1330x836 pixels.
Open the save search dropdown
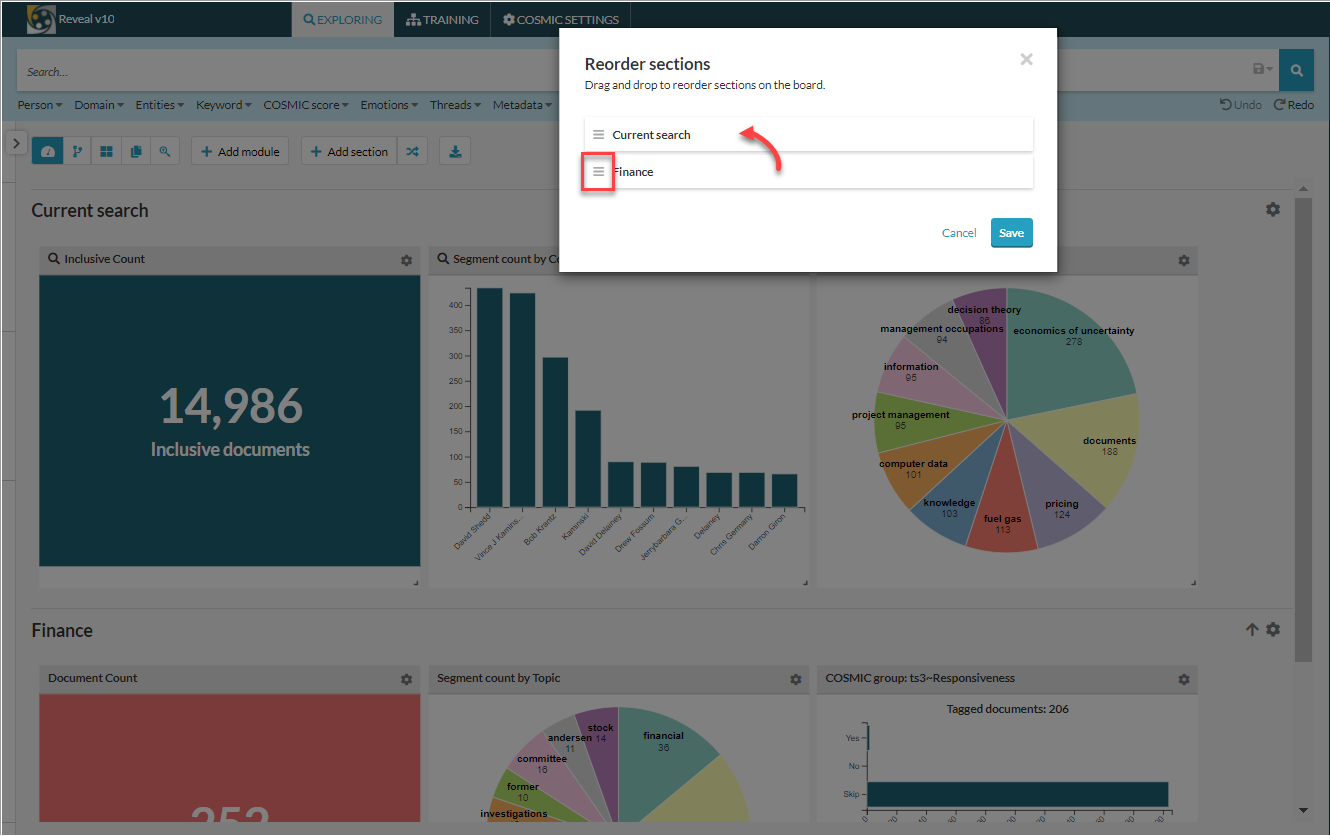coord(1263,70)
